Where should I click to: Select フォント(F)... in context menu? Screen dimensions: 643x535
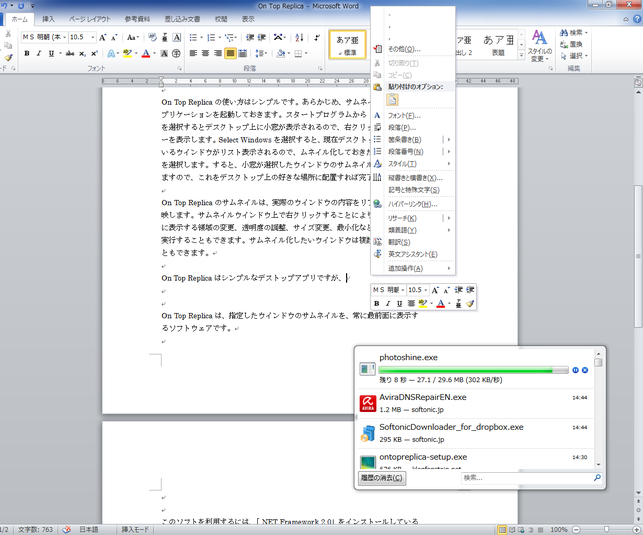413,116
